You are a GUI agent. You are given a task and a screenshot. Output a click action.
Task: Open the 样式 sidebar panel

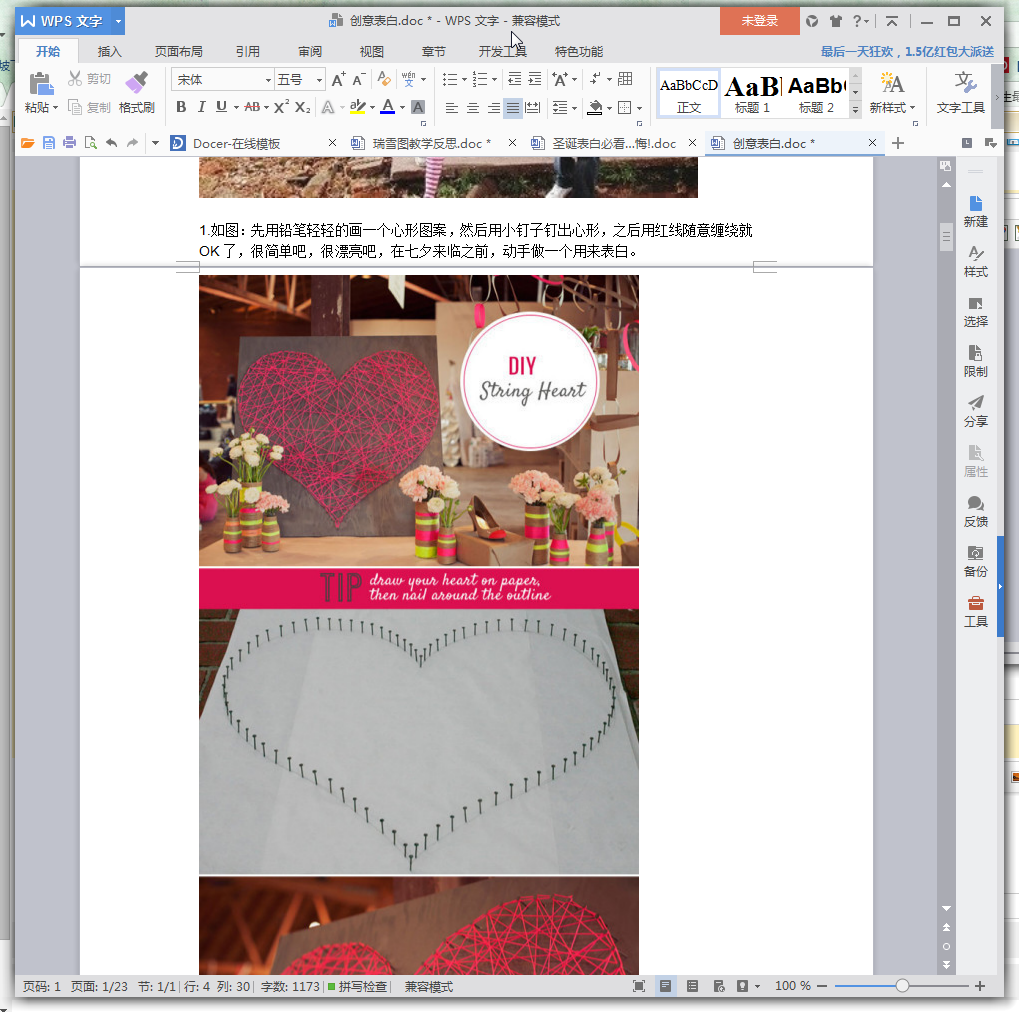[x=975, y=261]
